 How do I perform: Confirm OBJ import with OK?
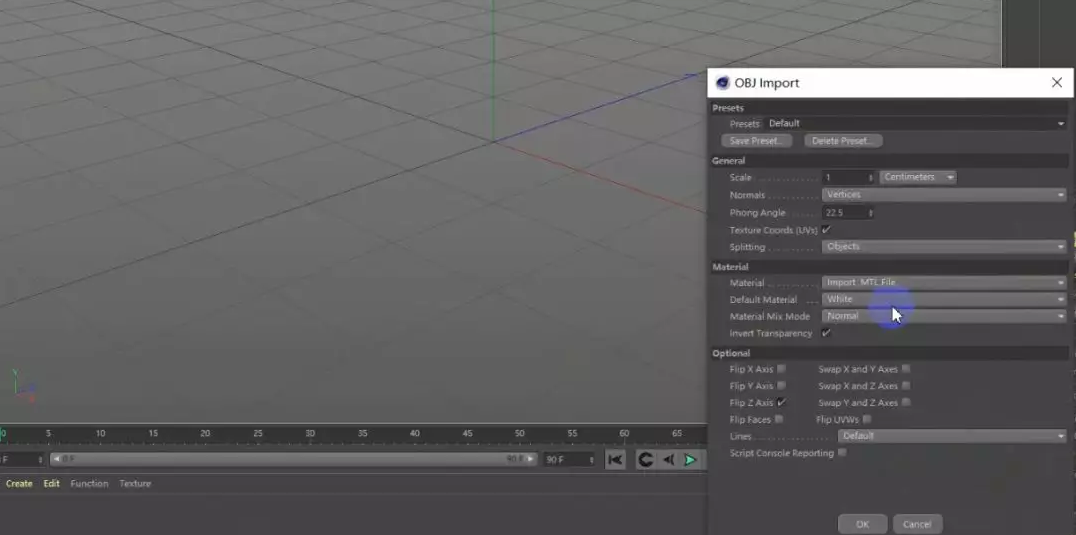coord(863,524)
